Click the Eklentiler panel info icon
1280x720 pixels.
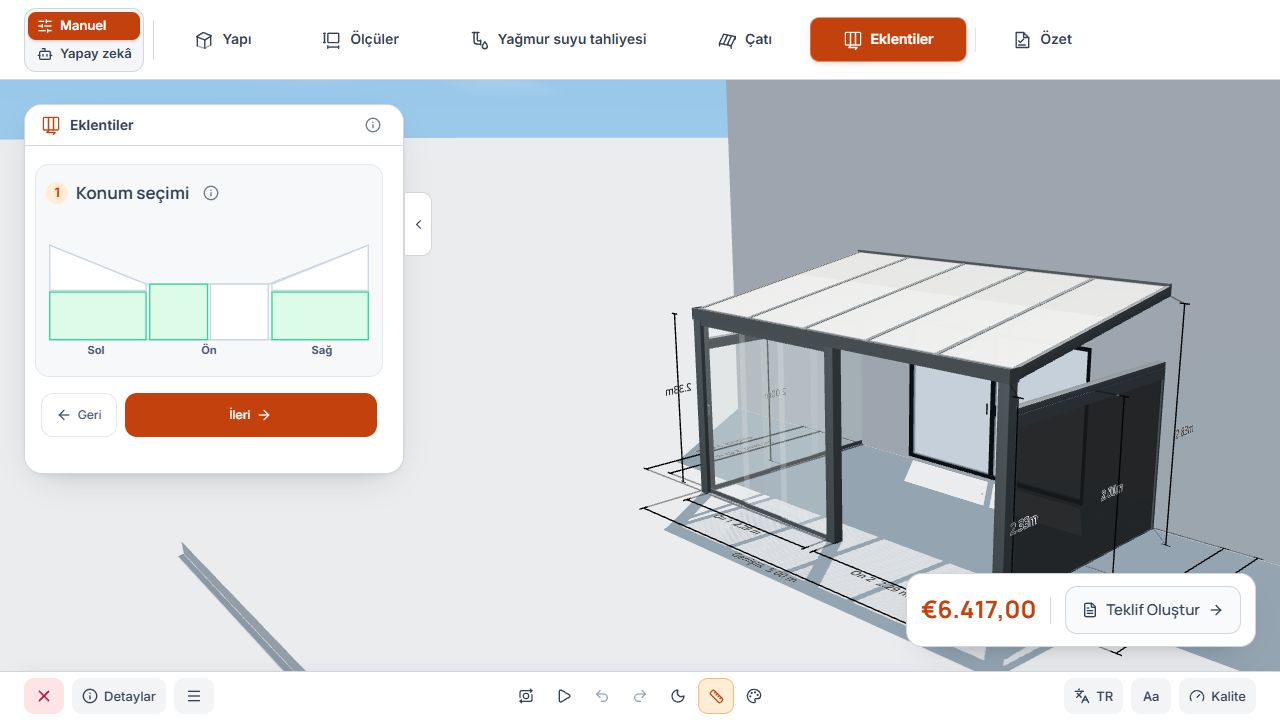point(373,125)
